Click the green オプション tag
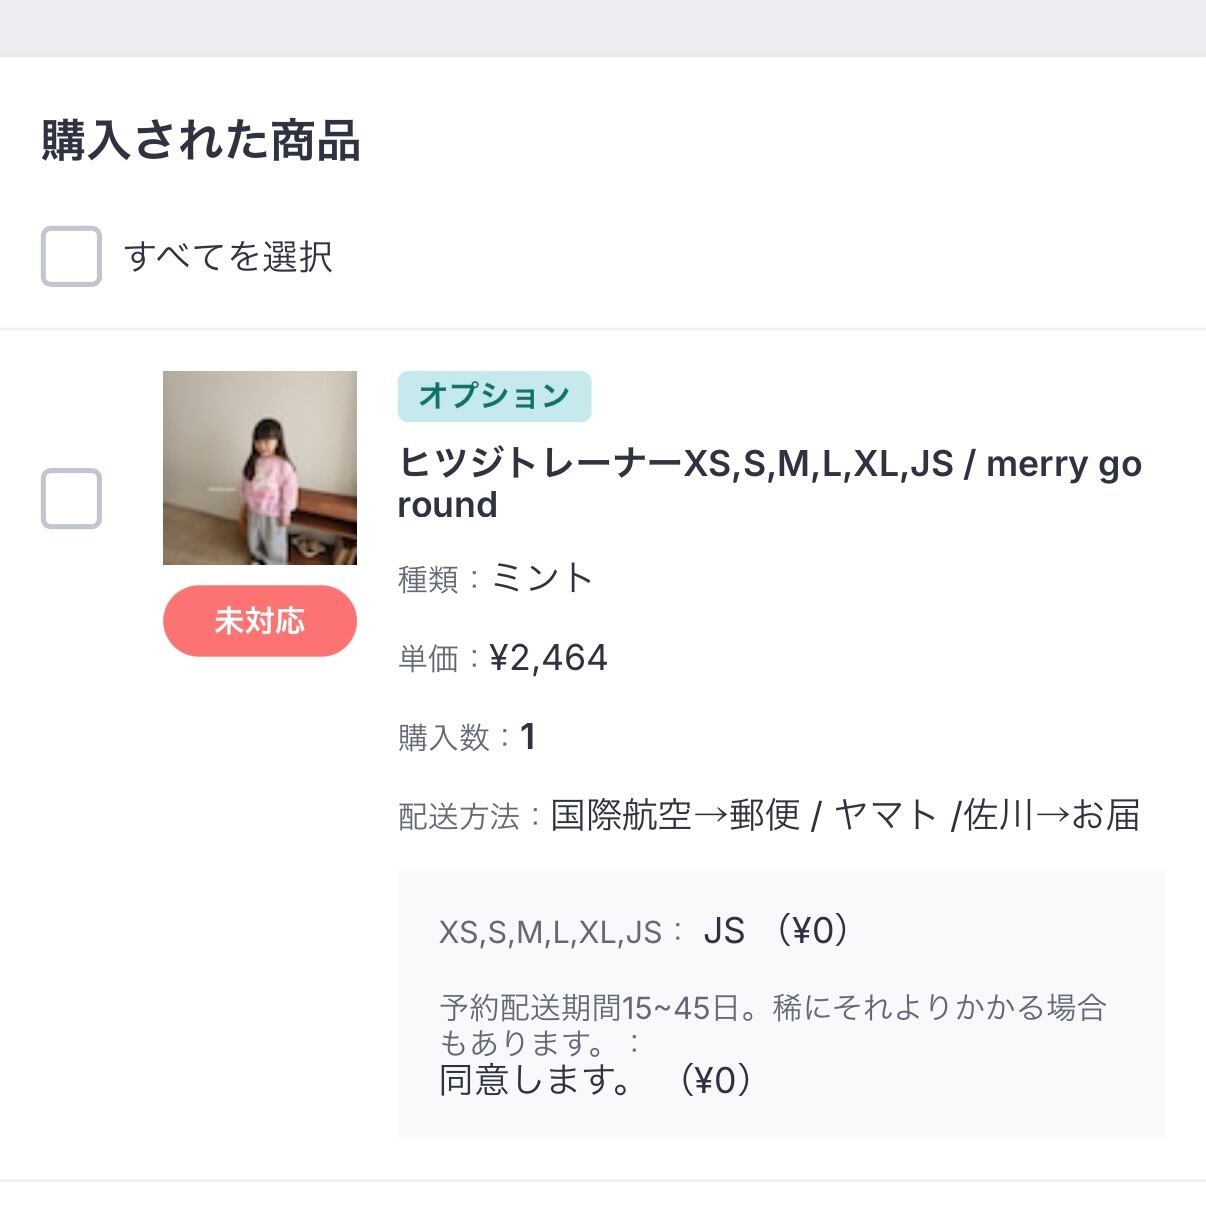 (x=494, y=396)
